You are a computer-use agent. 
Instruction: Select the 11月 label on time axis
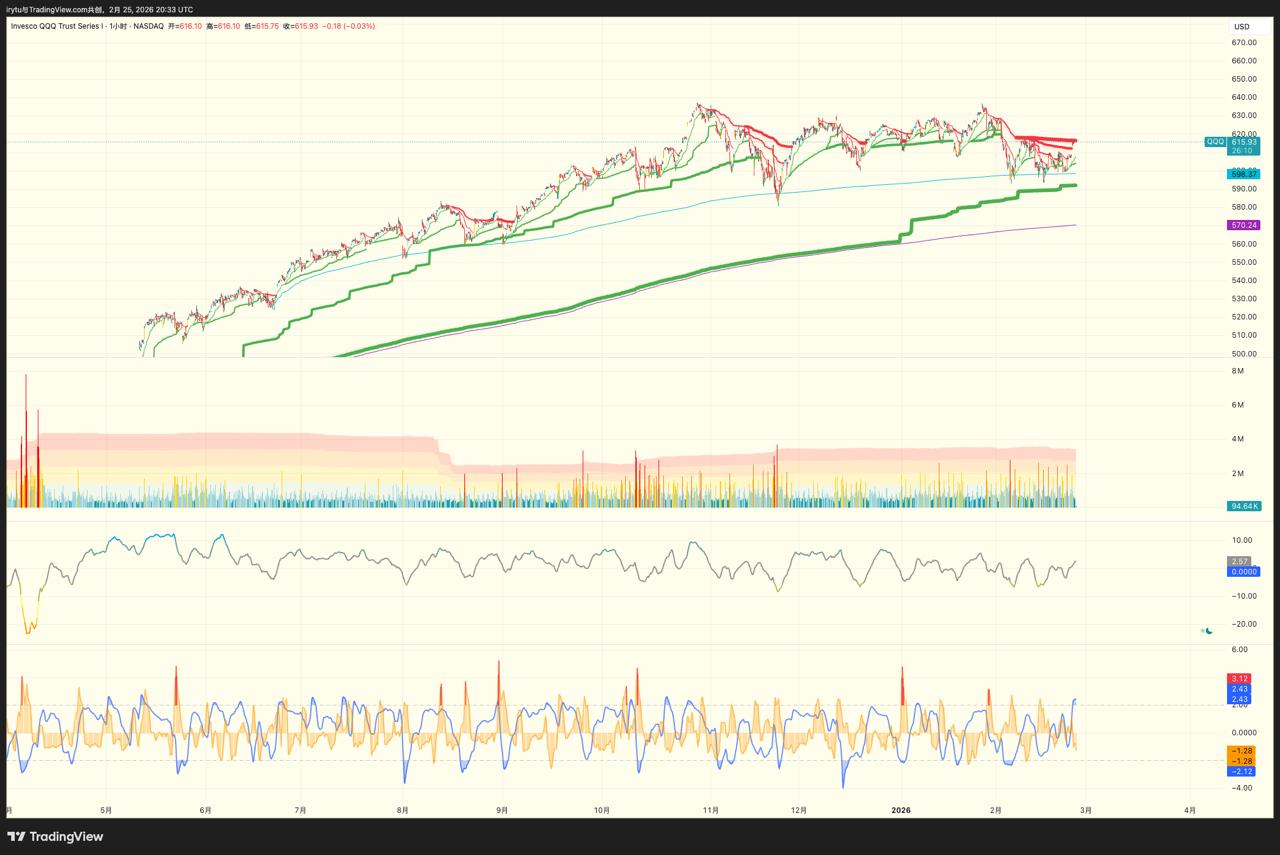[710, 810]
